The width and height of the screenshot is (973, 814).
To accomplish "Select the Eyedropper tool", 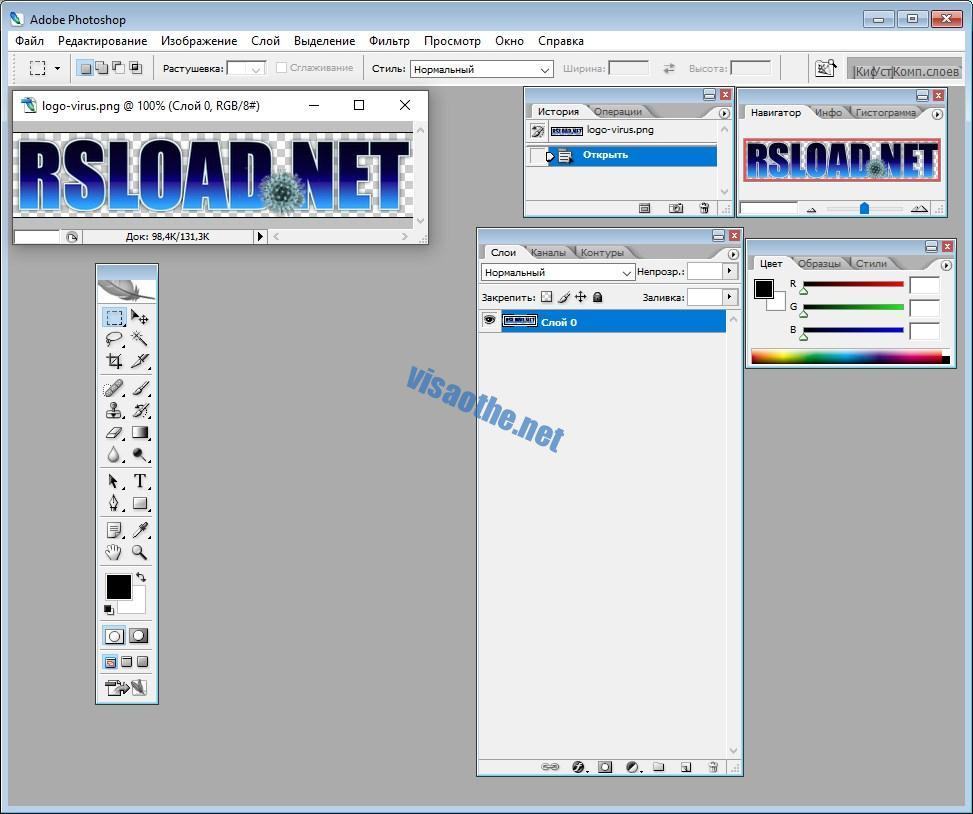I will pos(140,530).
